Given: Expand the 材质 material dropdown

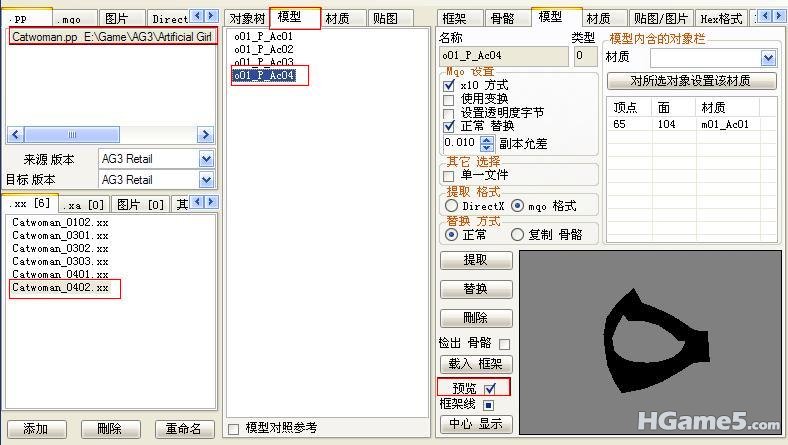Looking at the screenshot, I should pos(768,58).
